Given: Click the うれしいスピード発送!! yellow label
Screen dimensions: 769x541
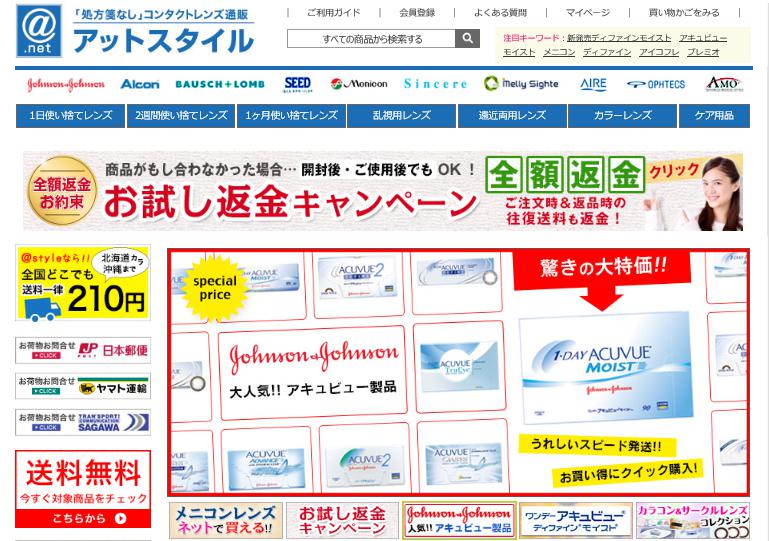Looking at the screenshot, I should point(597,445).
